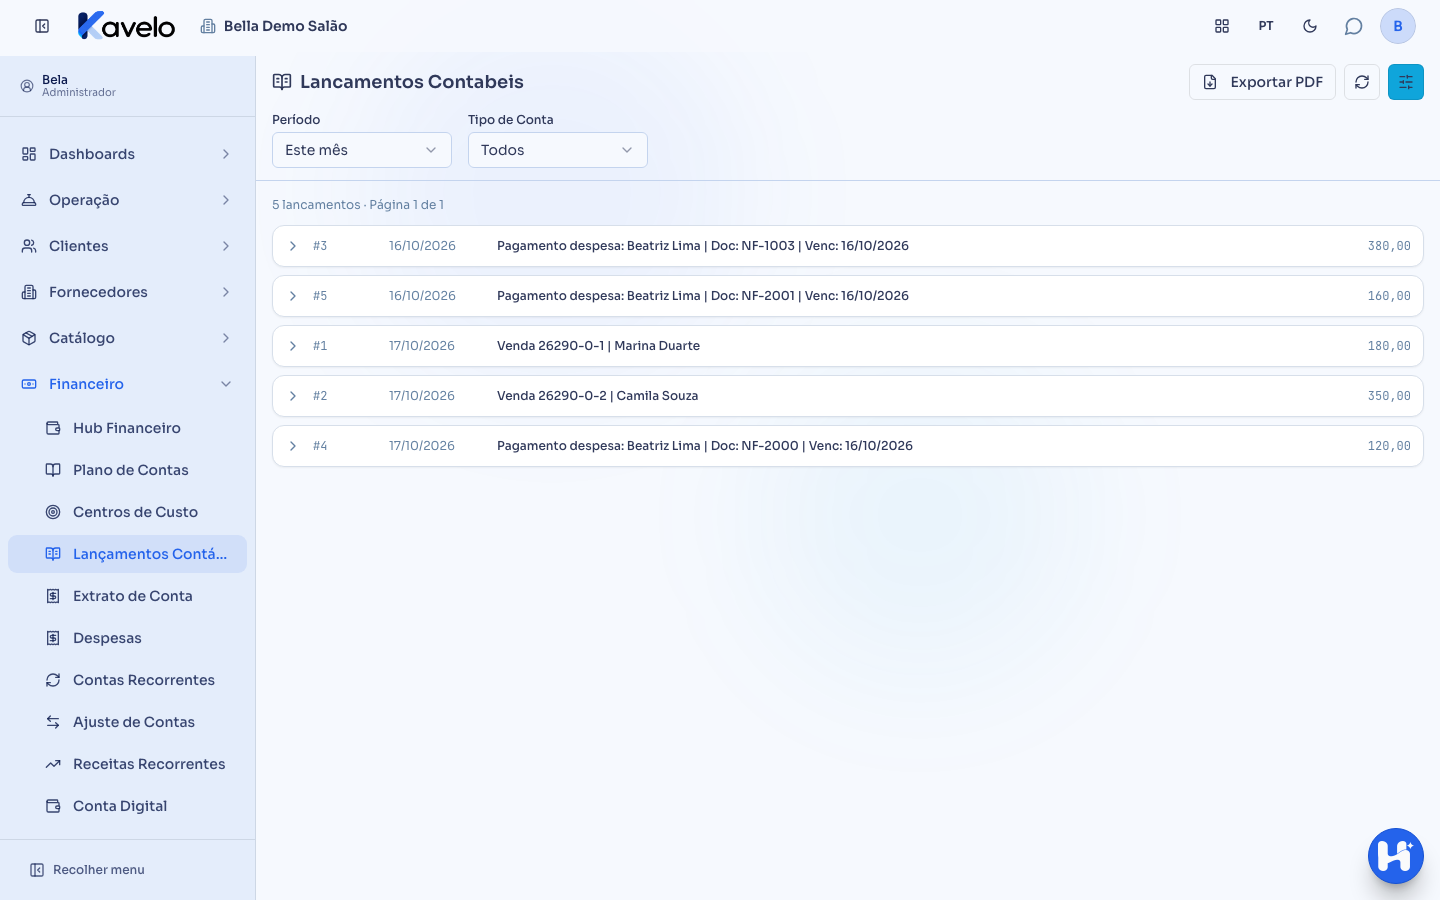The width and height of the screenshot is (1440, 900).
Task: Open Despesas page
Action: pyautogui.click(x=127, y=638)
